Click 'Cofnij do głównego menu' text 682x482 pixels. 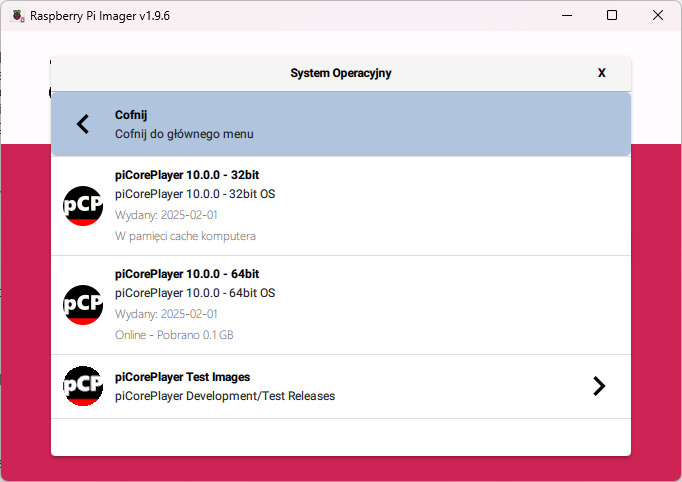click(x=184, y=134)
